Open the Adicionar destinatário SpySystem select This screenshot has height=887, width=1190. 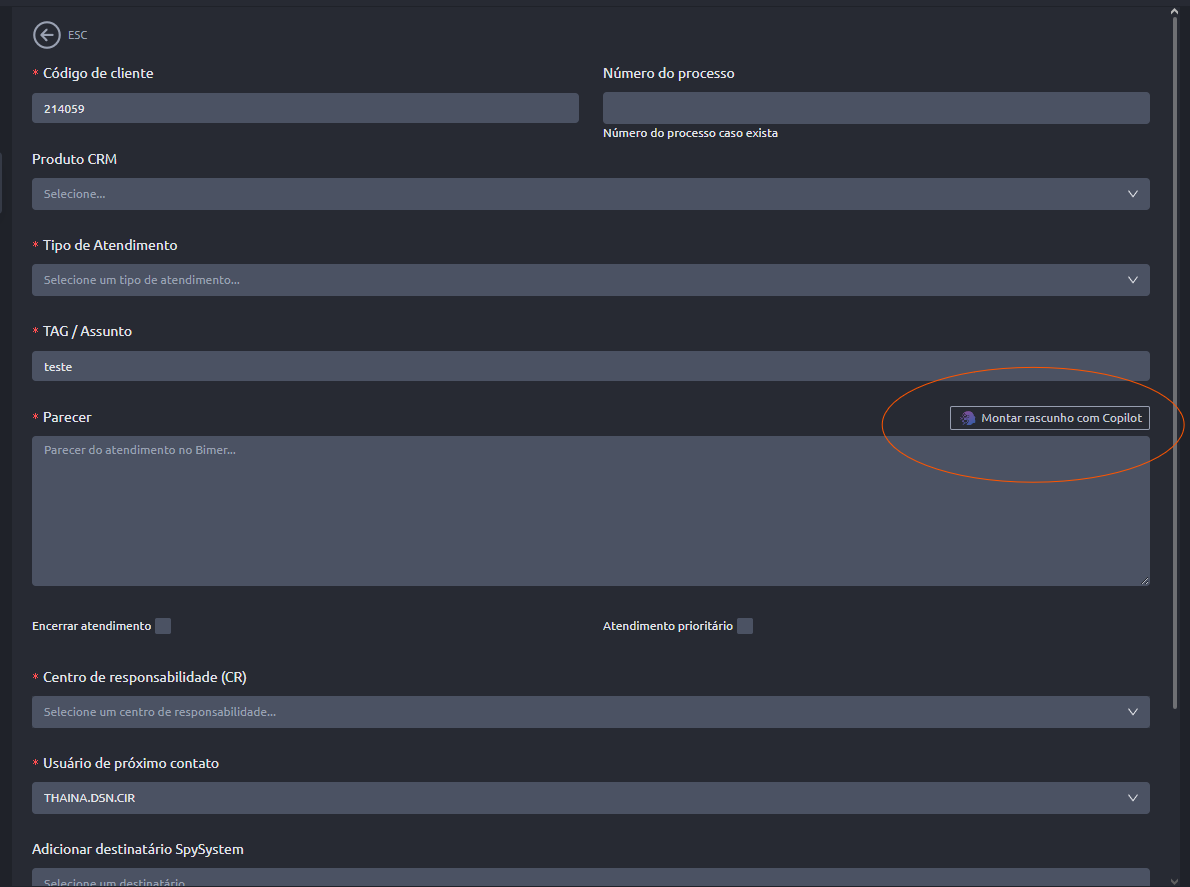tap(590, 878)
